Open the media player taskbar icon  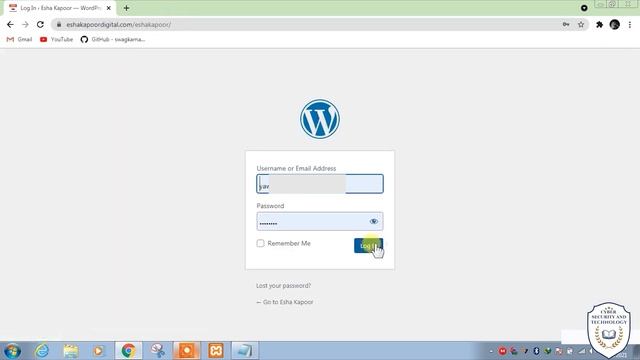pyautogui.click(x=98, y=351)
